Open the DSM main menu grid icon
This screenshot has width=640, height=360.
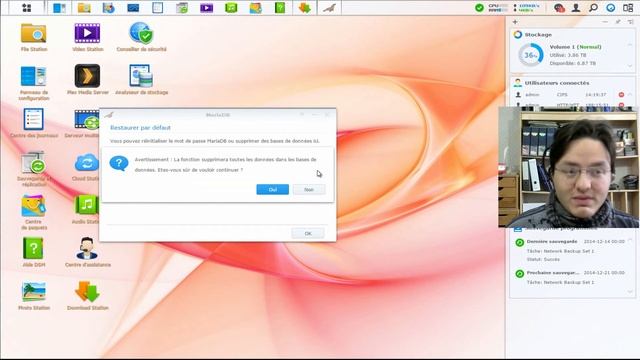(27, 8)
